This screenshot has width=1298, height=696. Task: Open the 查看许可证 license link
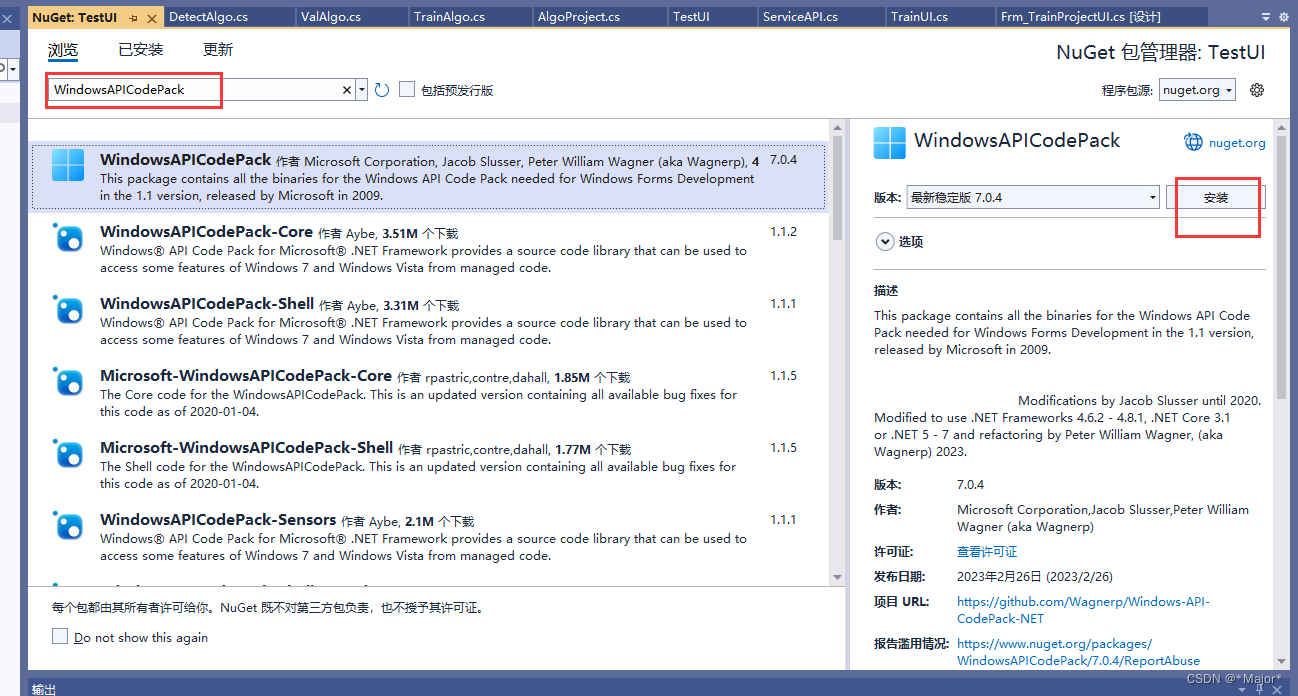(986, 551)
